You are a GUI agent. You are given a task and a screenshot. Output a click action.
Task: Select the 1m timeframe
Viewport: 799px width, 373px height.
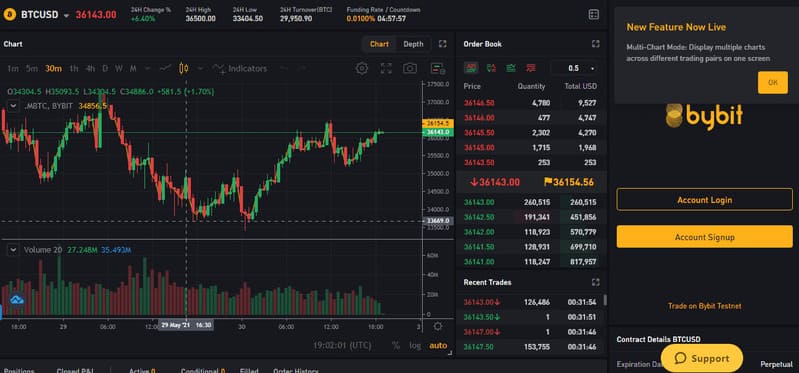click(x=13, y=69)
